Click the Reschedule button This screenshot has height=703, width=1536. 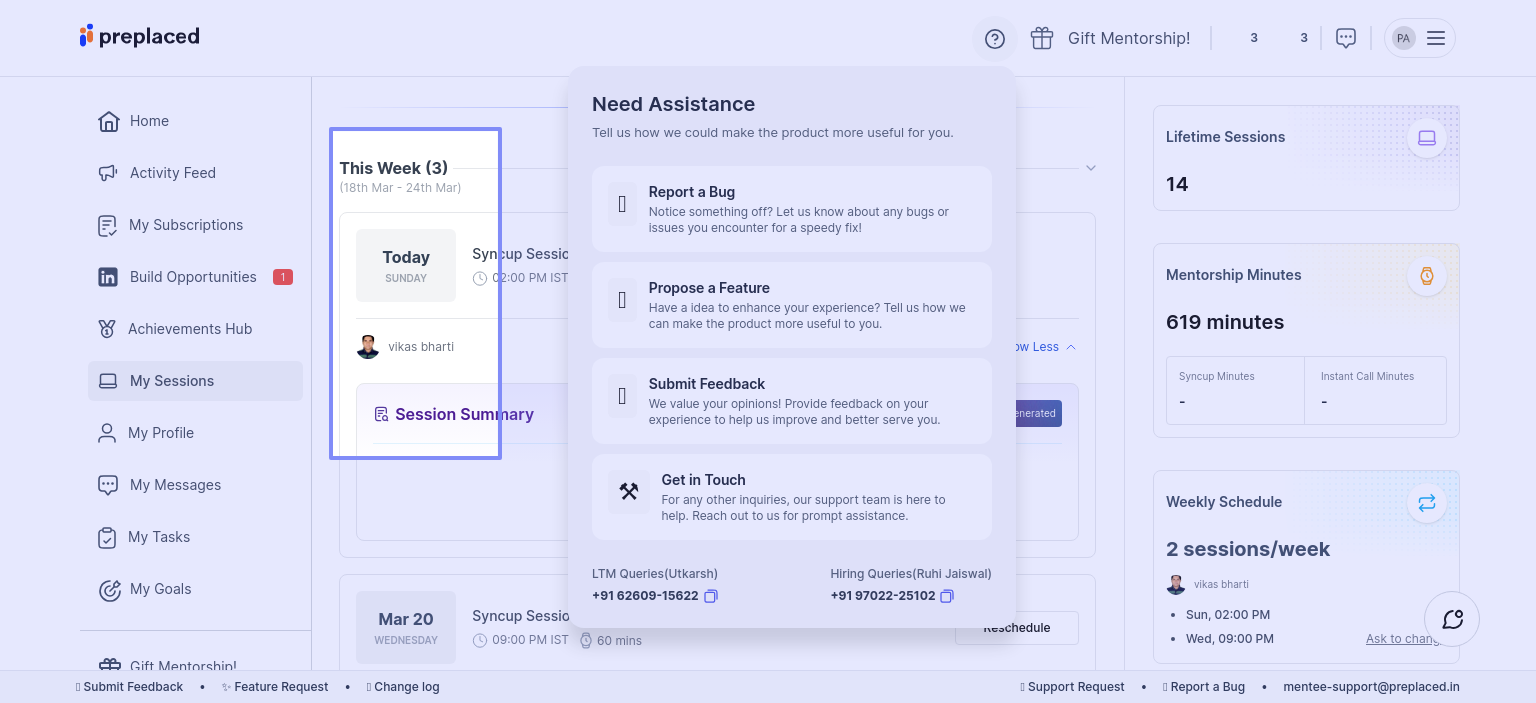[1016, 628]
